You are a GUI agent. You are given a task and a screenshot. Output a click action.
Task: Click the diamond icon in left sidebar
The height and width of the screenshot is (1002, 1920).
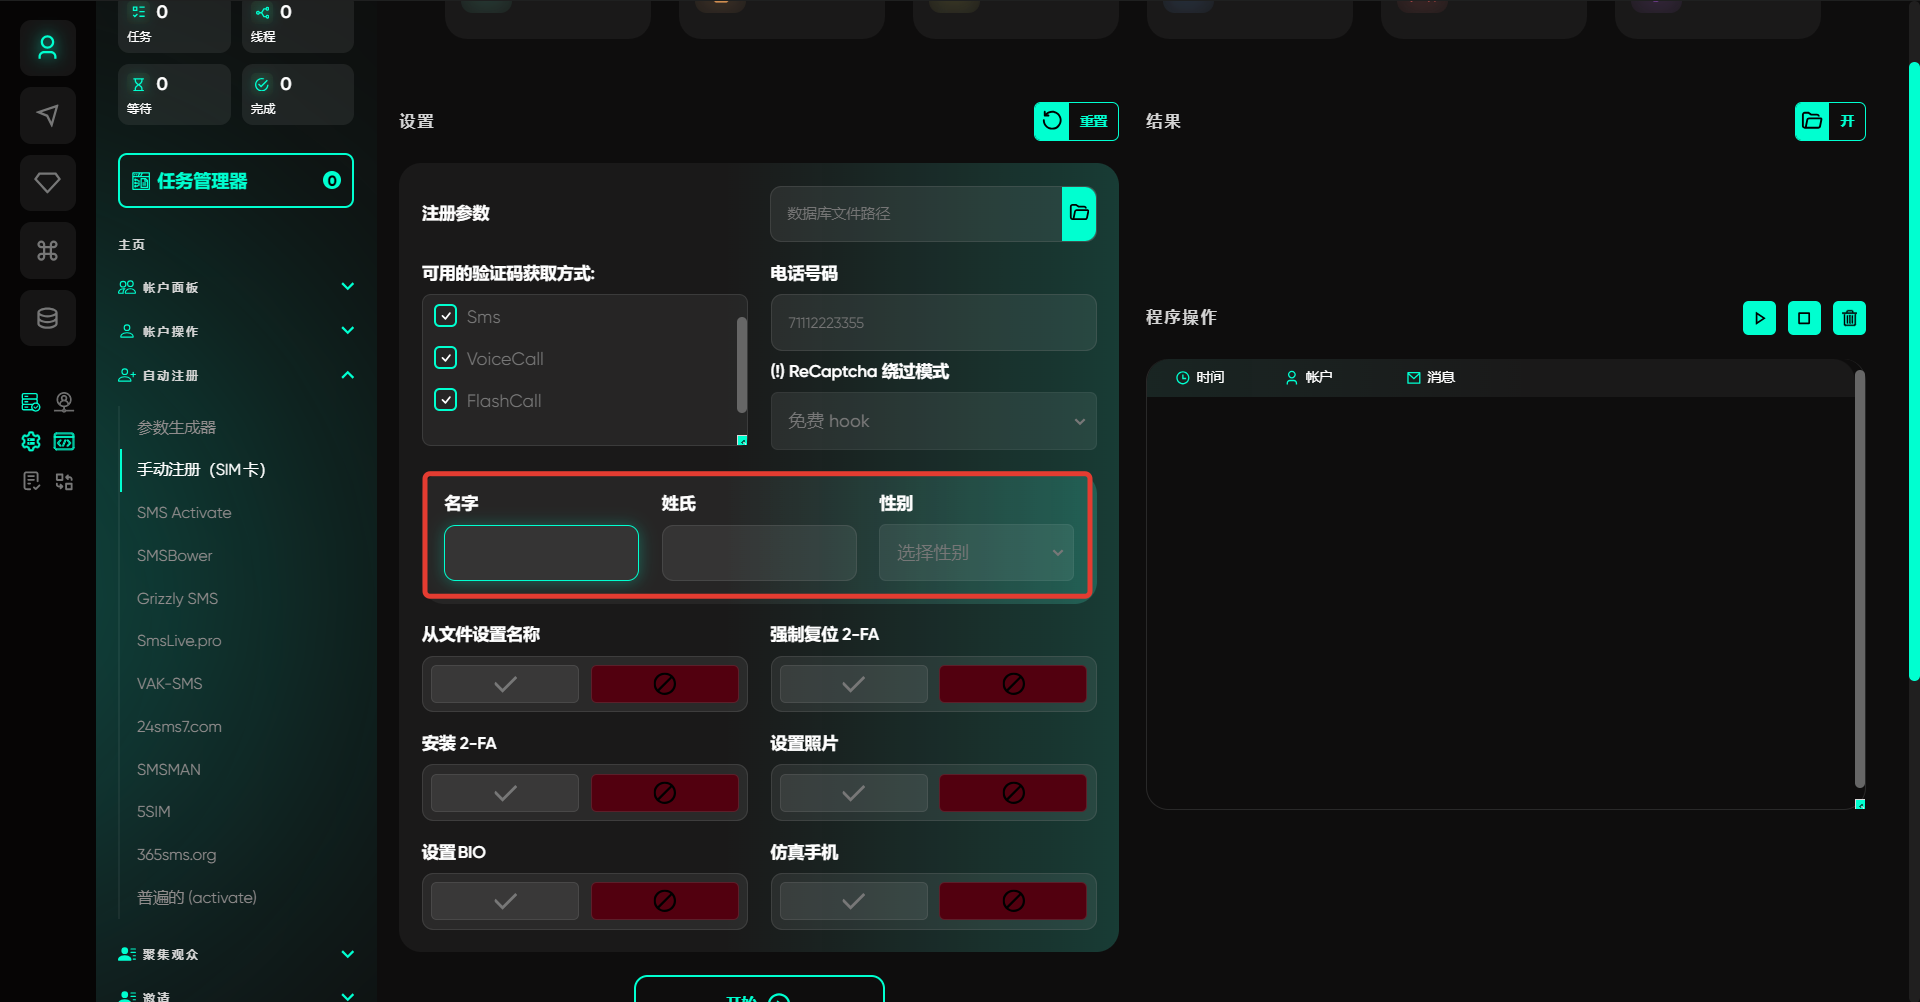click(x=47, y=183)
